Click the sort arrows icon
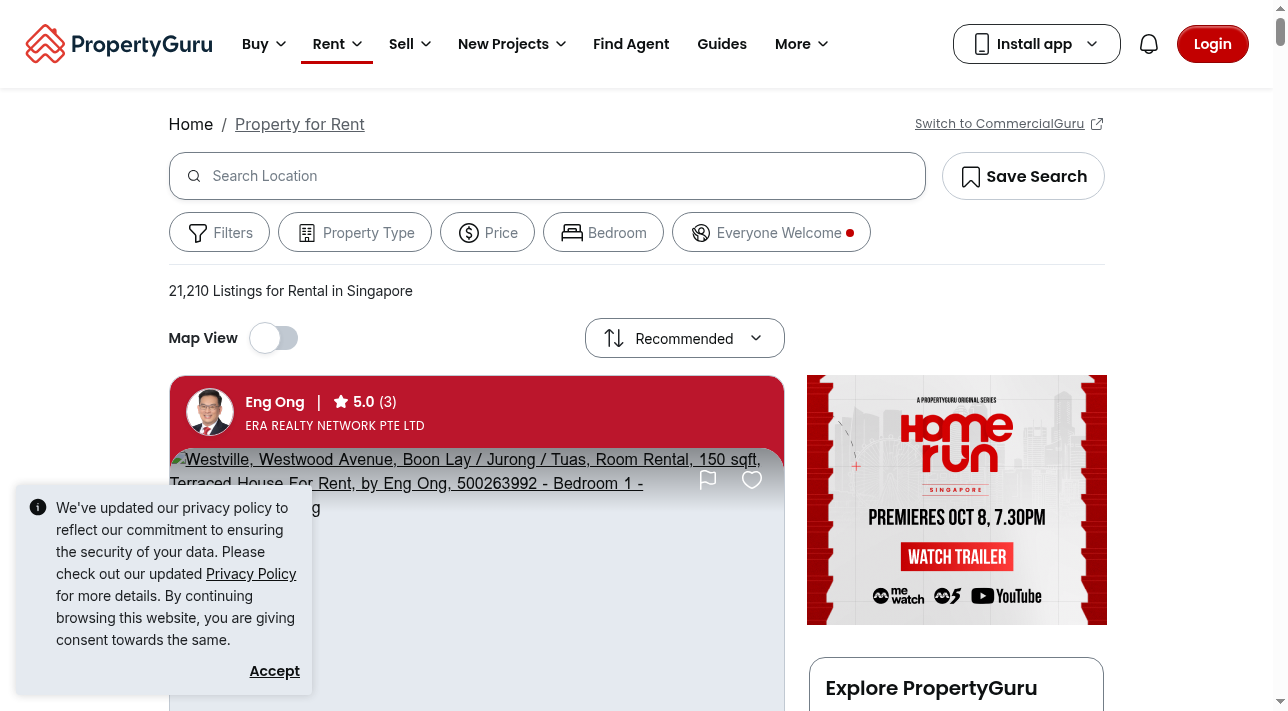Viewport: 1288px width, 711px height. (614, 338)
